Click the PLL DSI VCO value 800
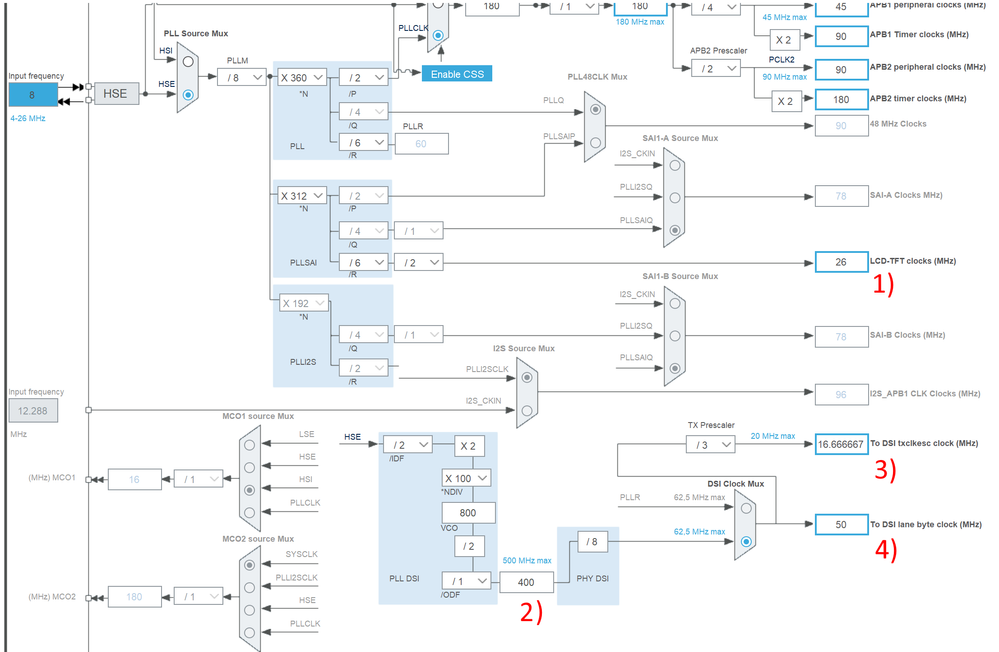 (x=468, y=512)
